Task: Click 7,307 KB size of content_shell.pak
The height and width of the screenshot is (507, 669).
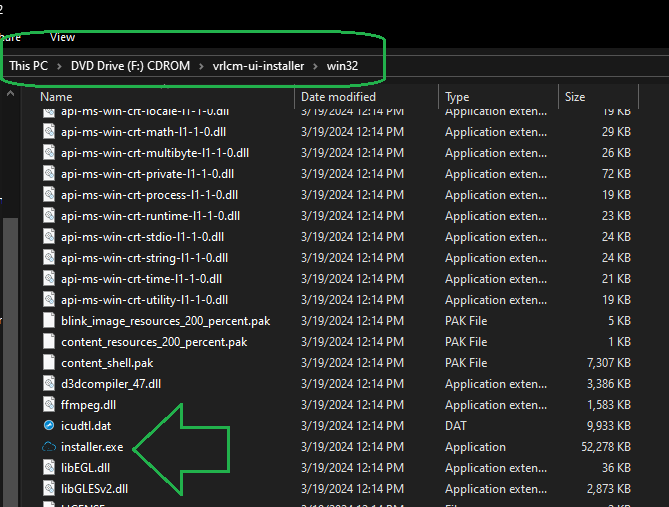Action: (609, 363)
